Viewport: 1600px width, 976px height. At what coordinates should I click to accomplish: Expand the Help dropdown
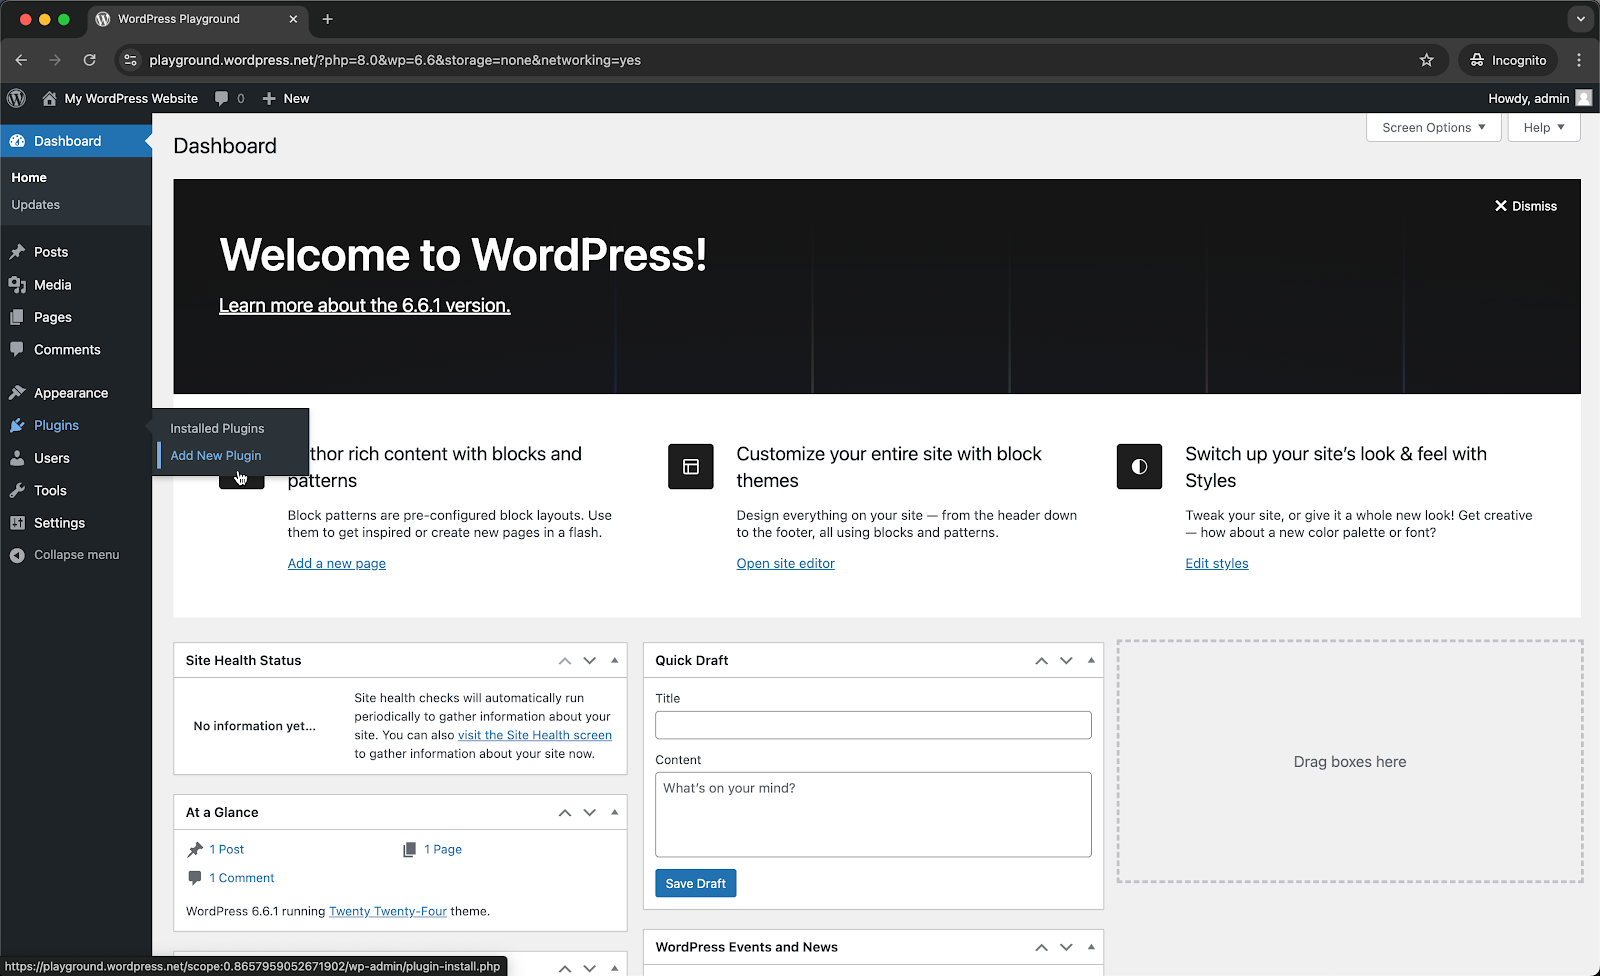tap(1543, 127)
